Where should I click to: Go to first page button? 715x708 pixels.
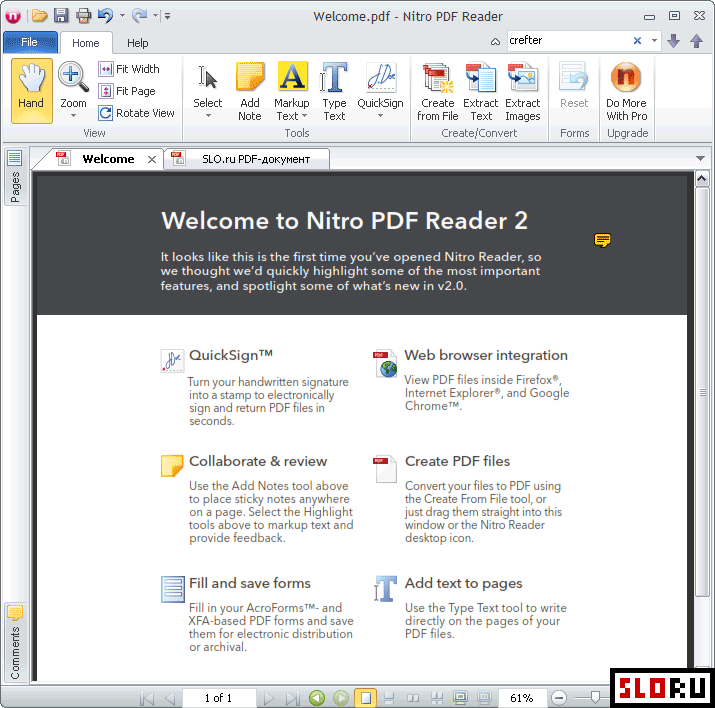[147, 698]
